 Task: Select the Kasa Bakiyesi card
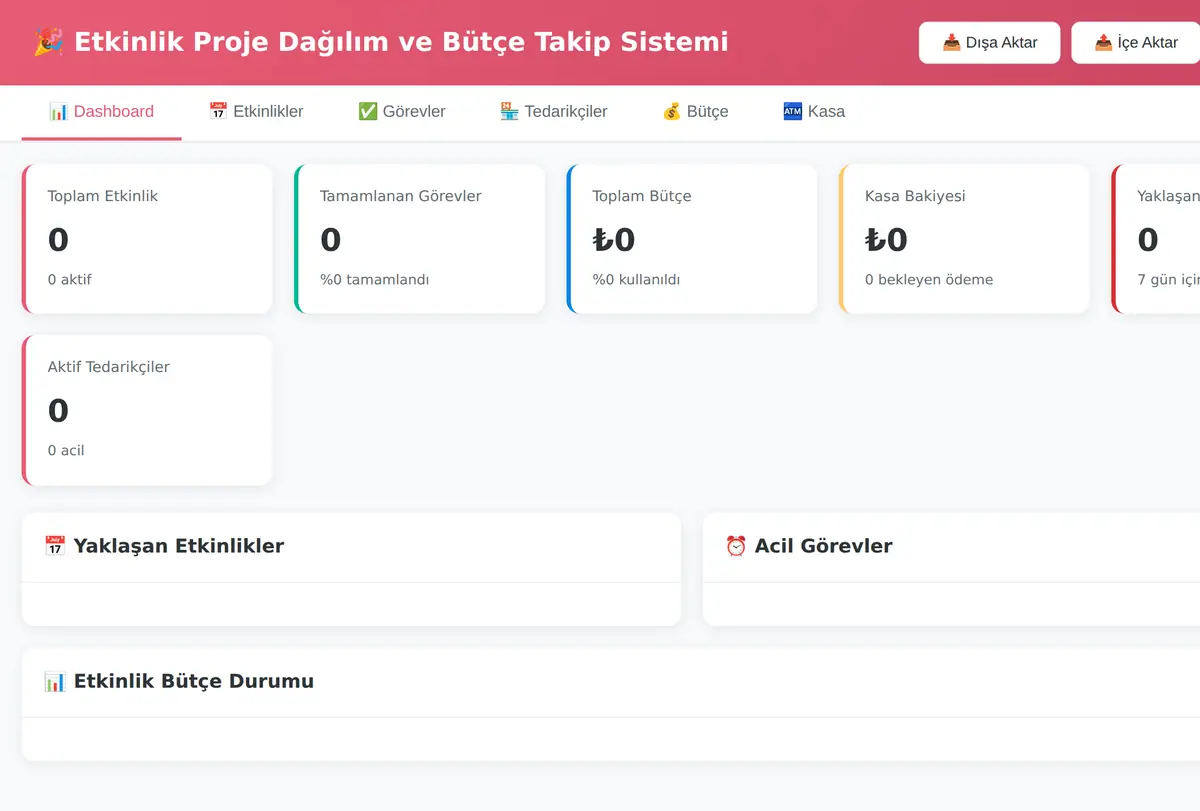(964, 239)
